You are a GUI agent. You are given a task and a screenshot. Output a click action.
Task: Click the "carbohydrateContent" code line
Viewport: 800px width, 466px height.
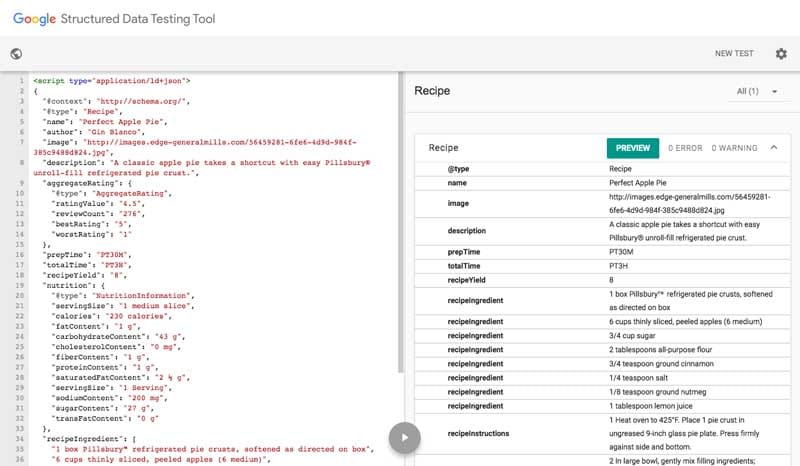coord(118,336)
